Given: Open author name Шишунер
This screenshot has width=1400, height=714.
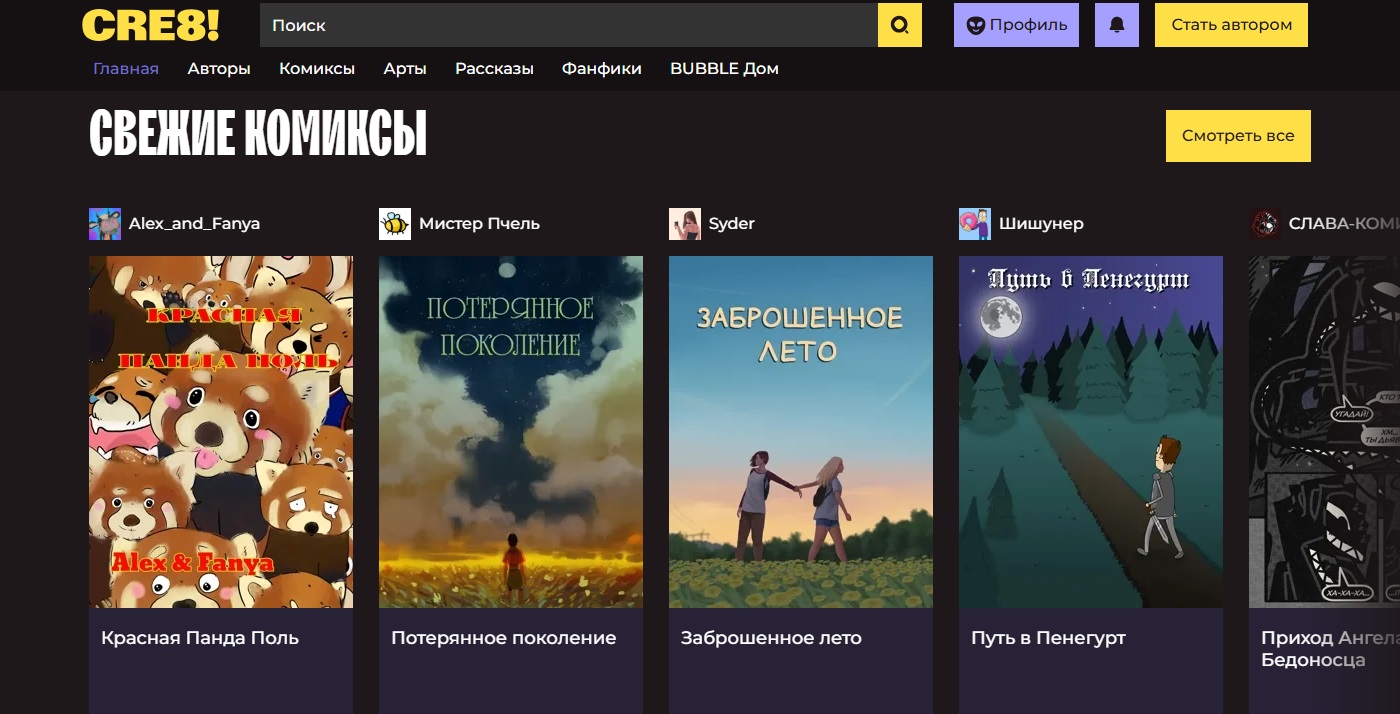Looking at the screenshot, I should (1041, 224).
